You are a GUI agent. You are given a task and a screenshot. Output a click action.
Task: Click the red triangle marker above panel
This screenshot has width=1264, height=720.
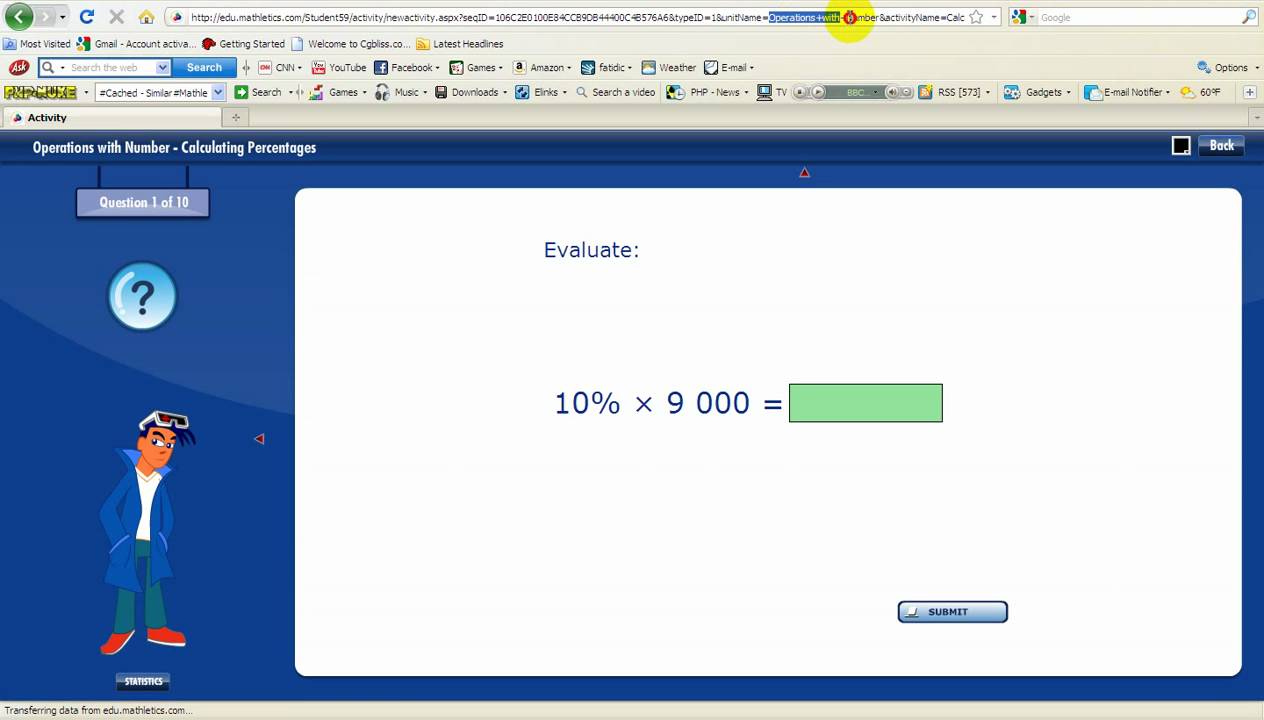pyautogui.click(x=804, y=173)
